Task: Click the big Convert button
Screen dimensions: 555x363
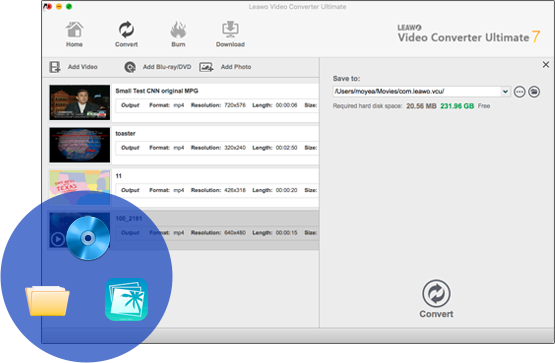Action: coord(436,299)
